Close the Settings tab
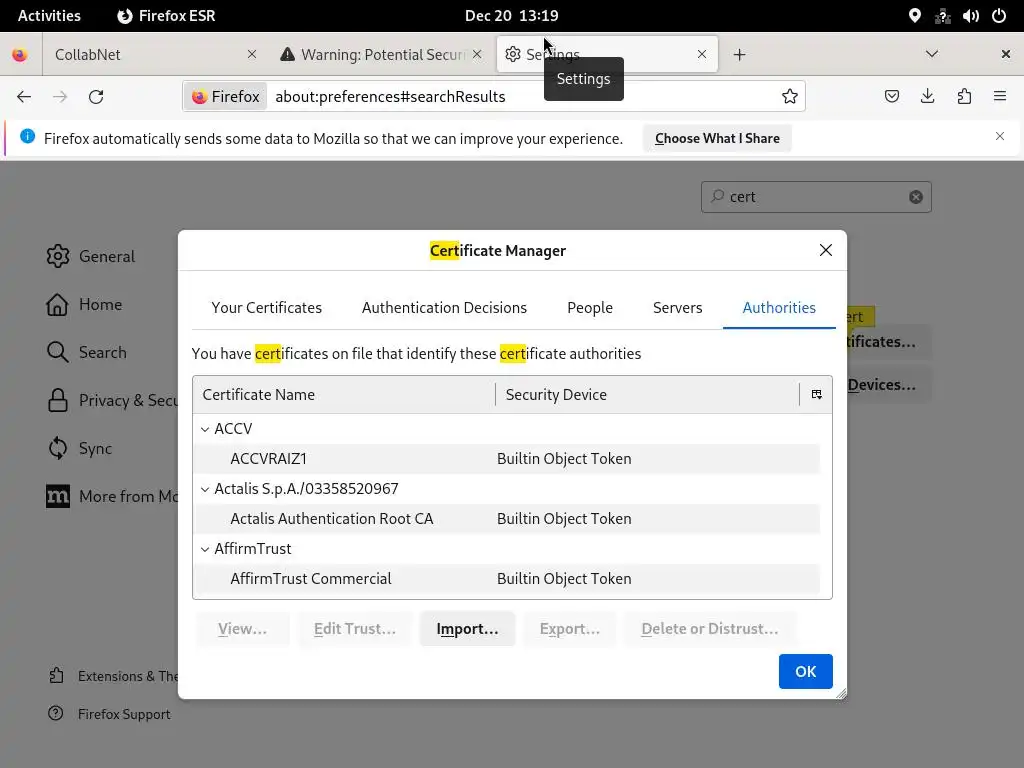The height and width of the screenshot is (768, 1024). [x=701, y=54]
